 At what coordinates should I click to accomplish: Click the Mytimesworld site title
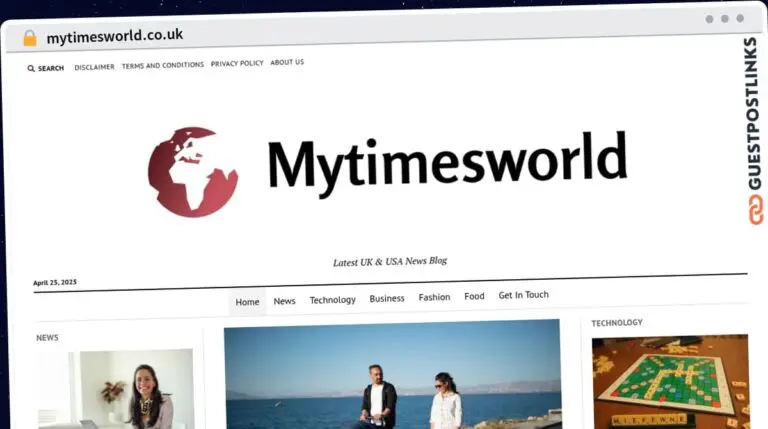447,163
